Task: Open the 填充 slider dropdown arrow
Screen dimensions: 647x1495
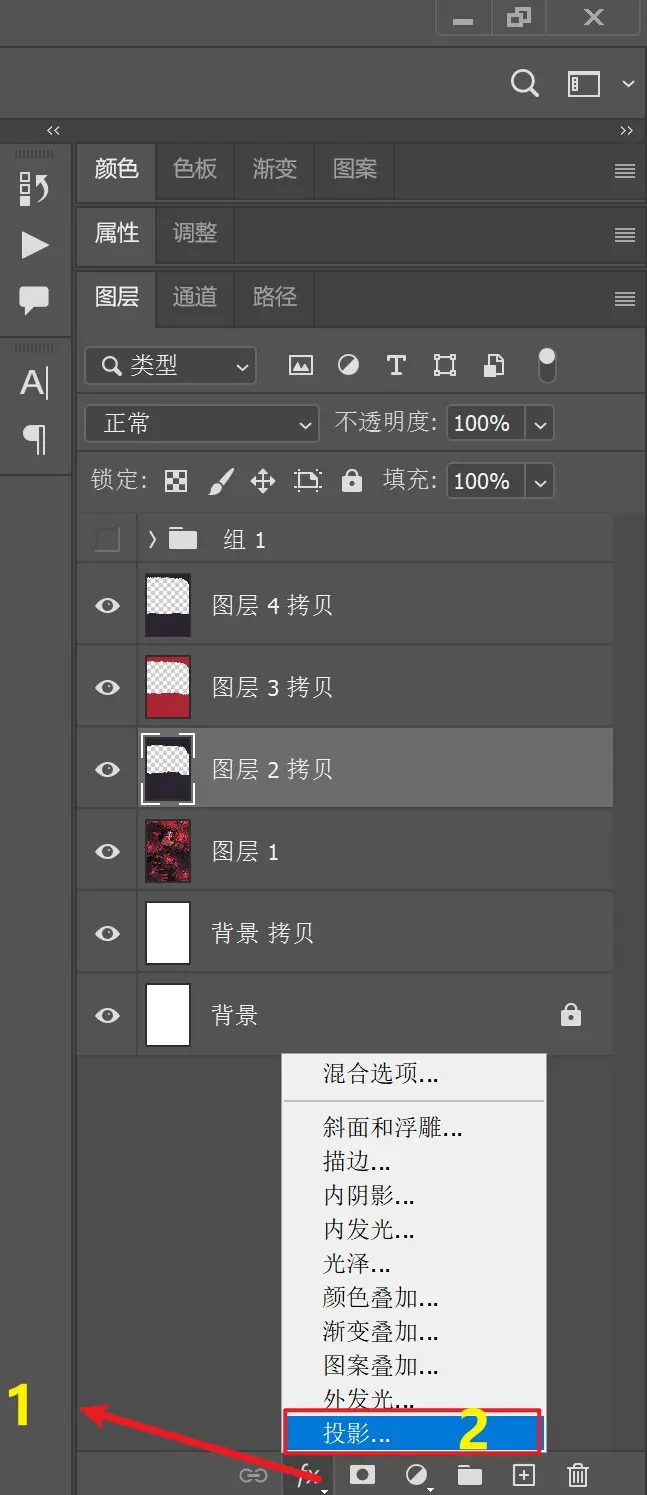Action: pos(540,482)
